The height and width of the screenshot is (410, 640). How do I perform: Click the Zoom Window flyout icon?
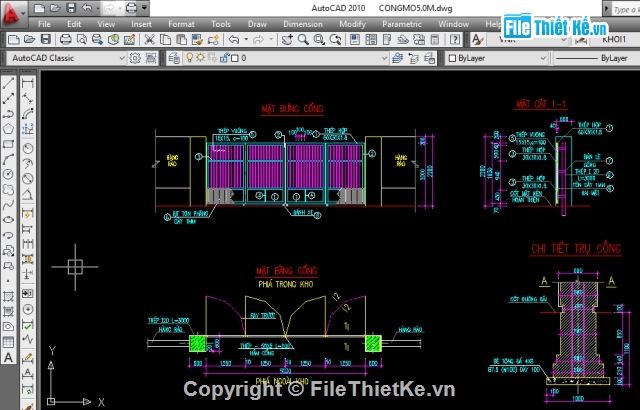(x=319, y=40)
